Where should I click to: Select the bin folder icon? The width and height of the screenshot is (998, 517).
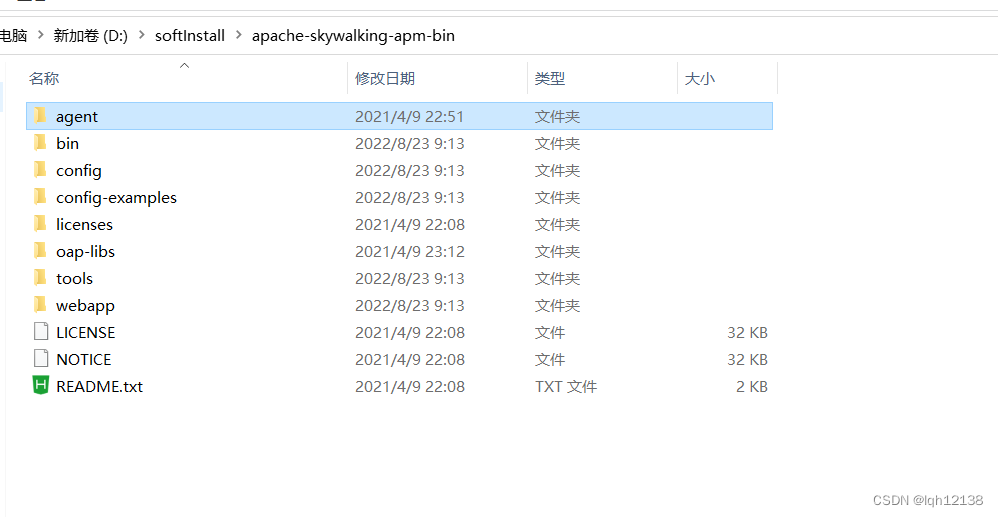pyautogui.click(x=40, y=143)
